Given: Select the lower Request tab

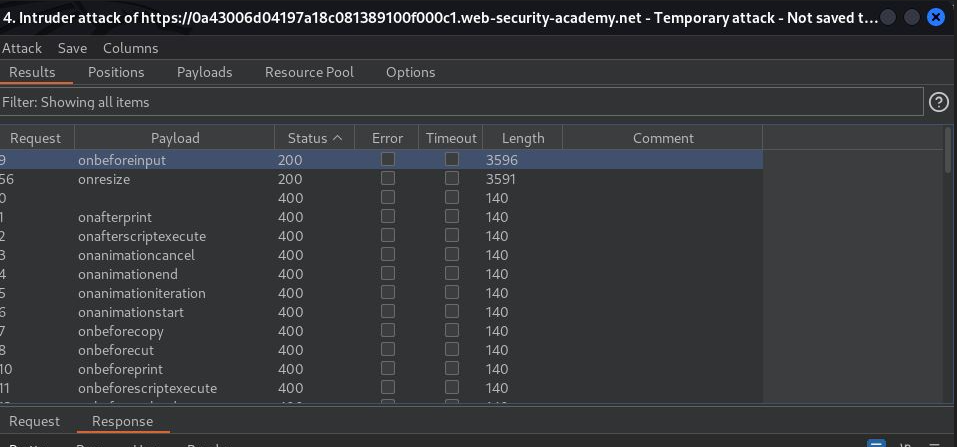Looking at the screenshot, I should click(x=34, y=421).
